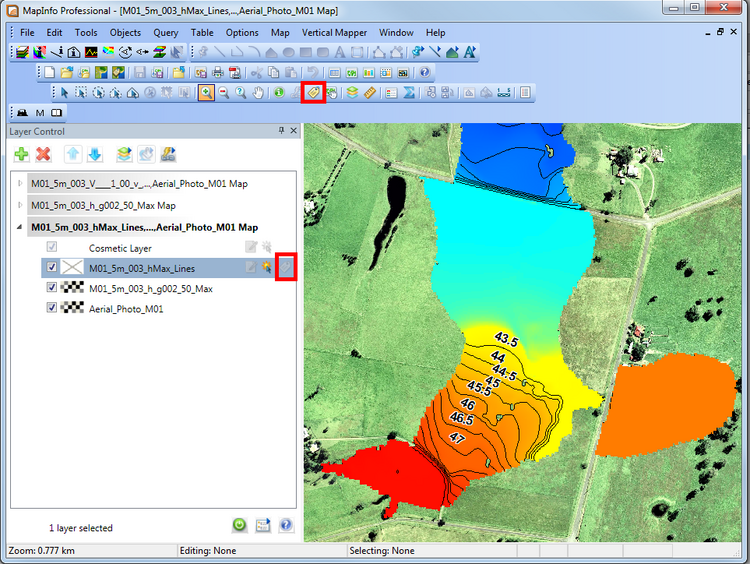The width and height of the screenshot is (750, 564).
Task: Expand the M01_5m_003_V map group
Action: point(21,184)
